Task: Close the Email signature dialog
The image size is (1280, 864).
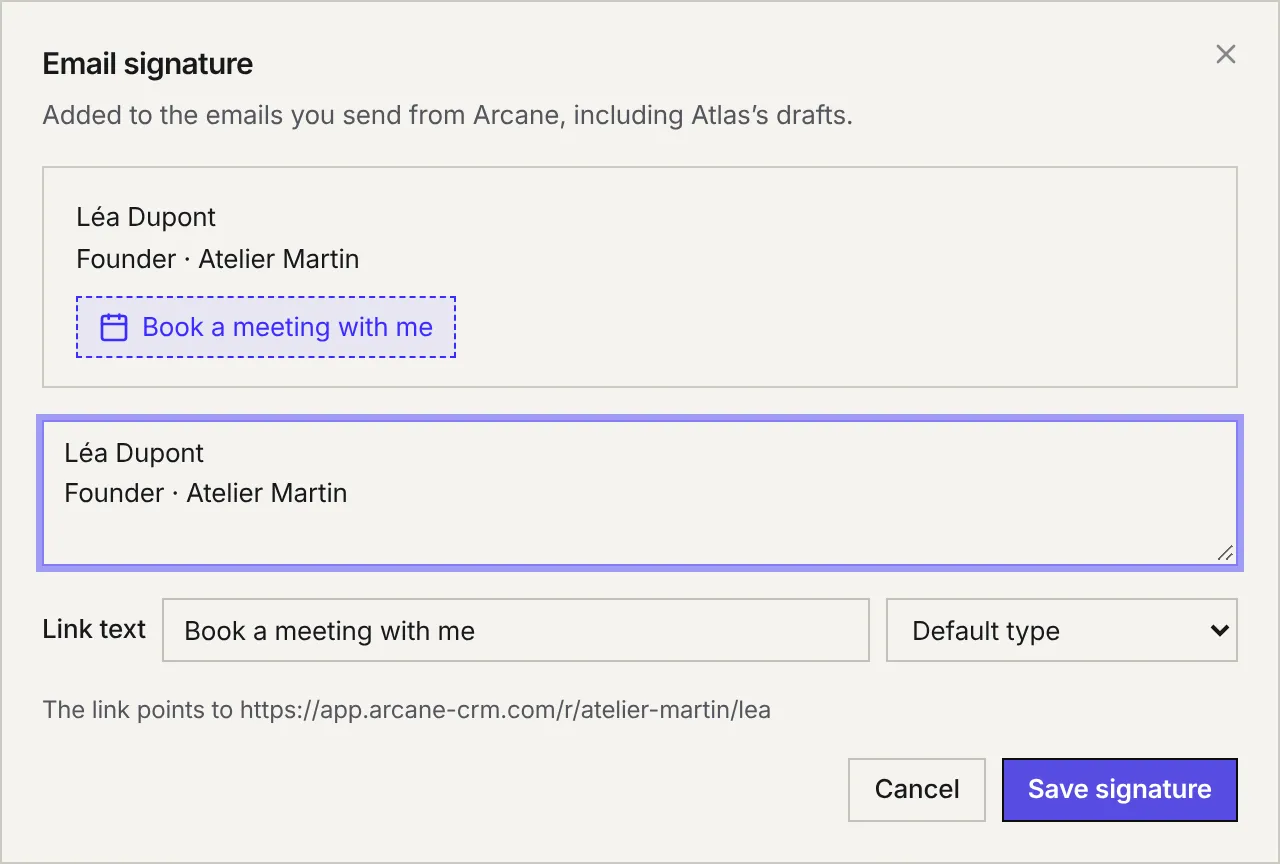Action: point(1225,54)
